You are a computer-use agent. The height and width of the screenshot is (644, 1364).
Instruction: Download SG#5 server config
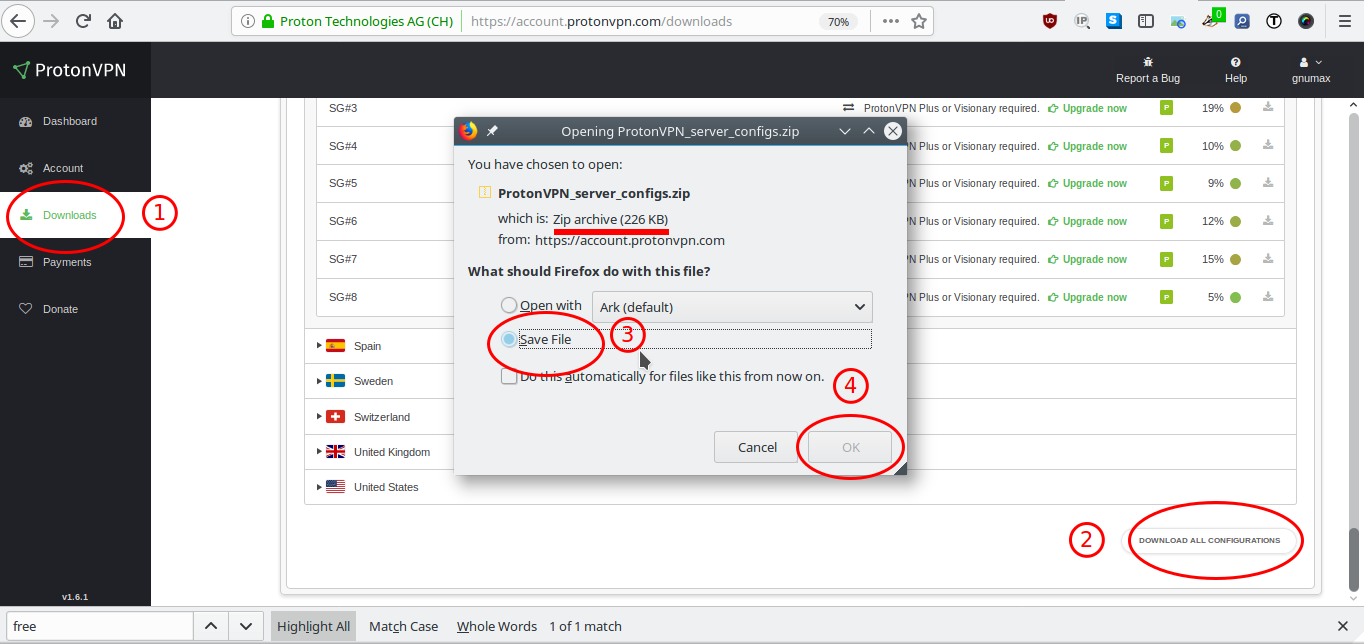tap(1268, 183)
